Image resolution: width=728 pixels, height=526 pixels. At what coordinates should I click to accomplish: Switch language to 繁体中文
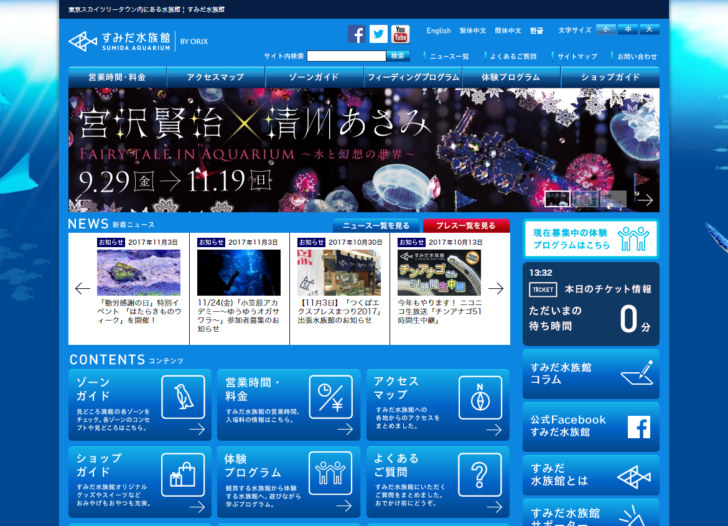click(x=473, y=31)
